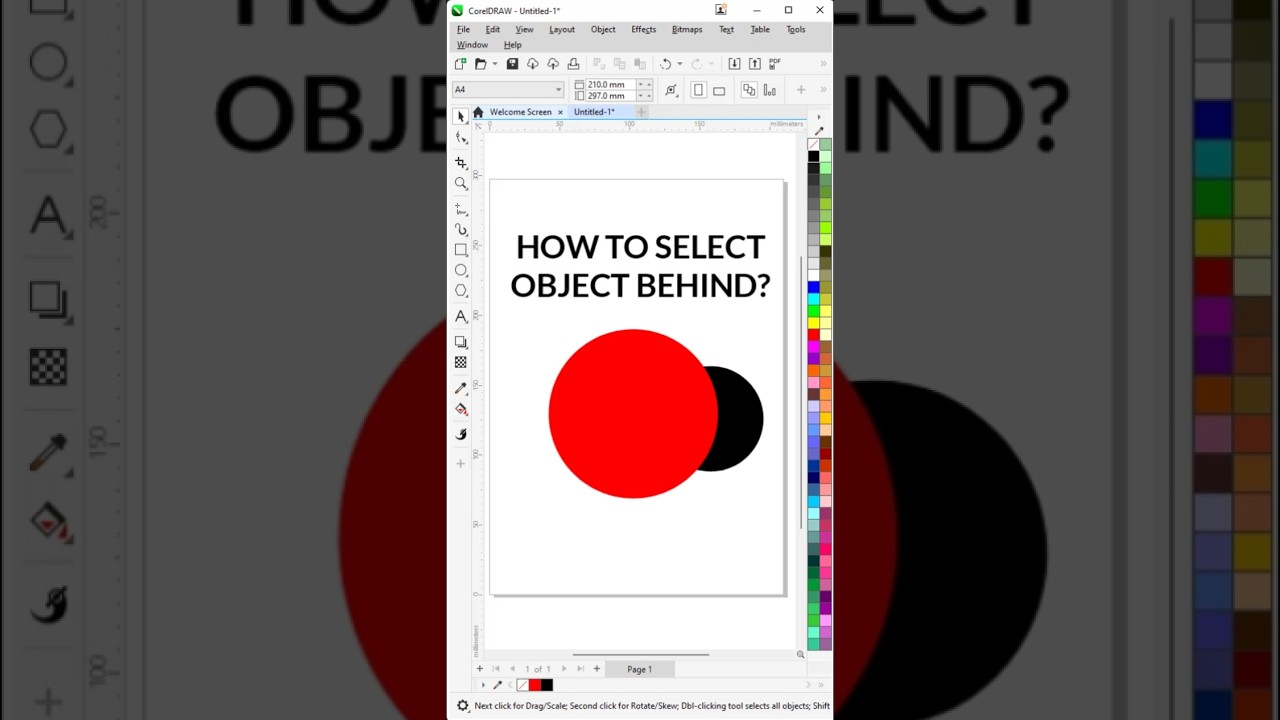Open the Object menu
This screenshot has height=720, width=1280.
(x=603, y=30)
